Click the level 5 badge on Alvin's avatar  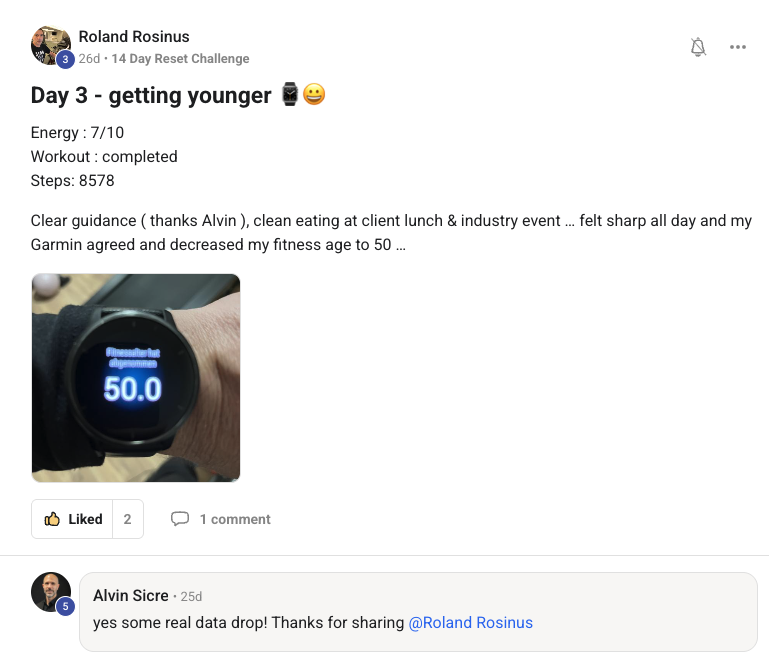(65, 606)
